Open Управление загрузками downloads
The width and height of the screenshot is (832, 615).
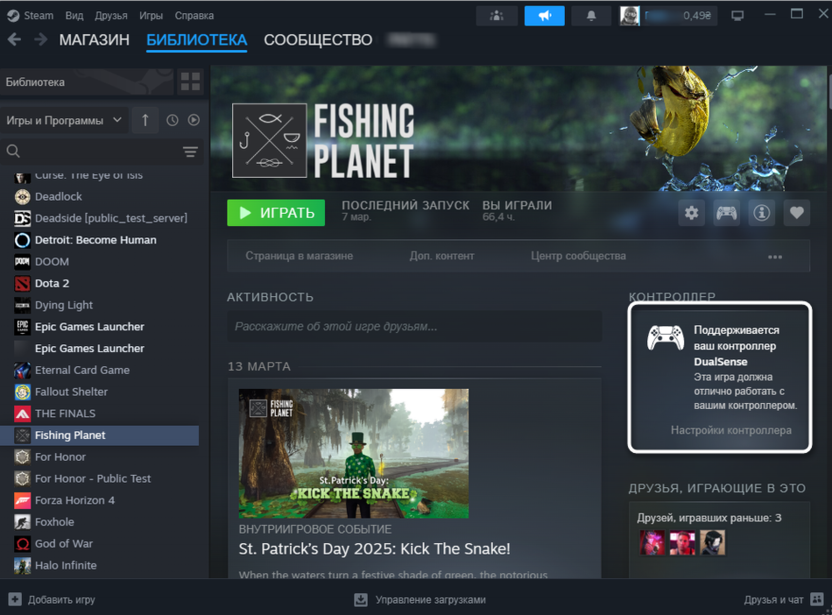click(420, 600)
